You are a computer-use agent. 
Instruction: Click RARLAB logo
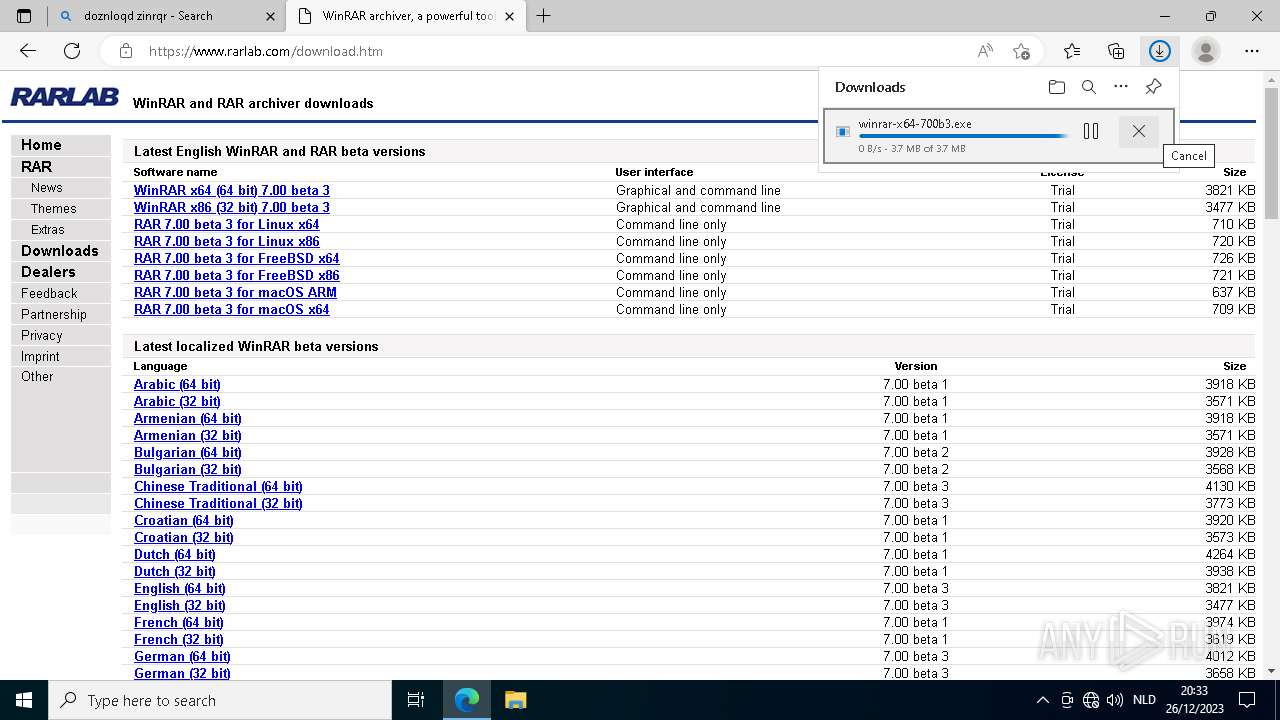(65, 97)
